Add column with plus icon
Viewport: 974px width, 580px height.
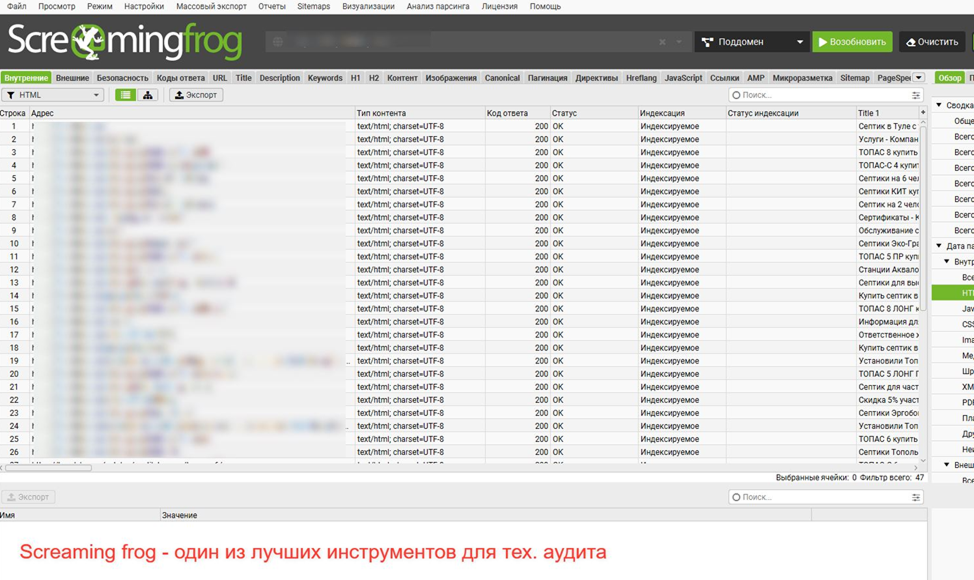pyautogui.click(x=922, y=112)
